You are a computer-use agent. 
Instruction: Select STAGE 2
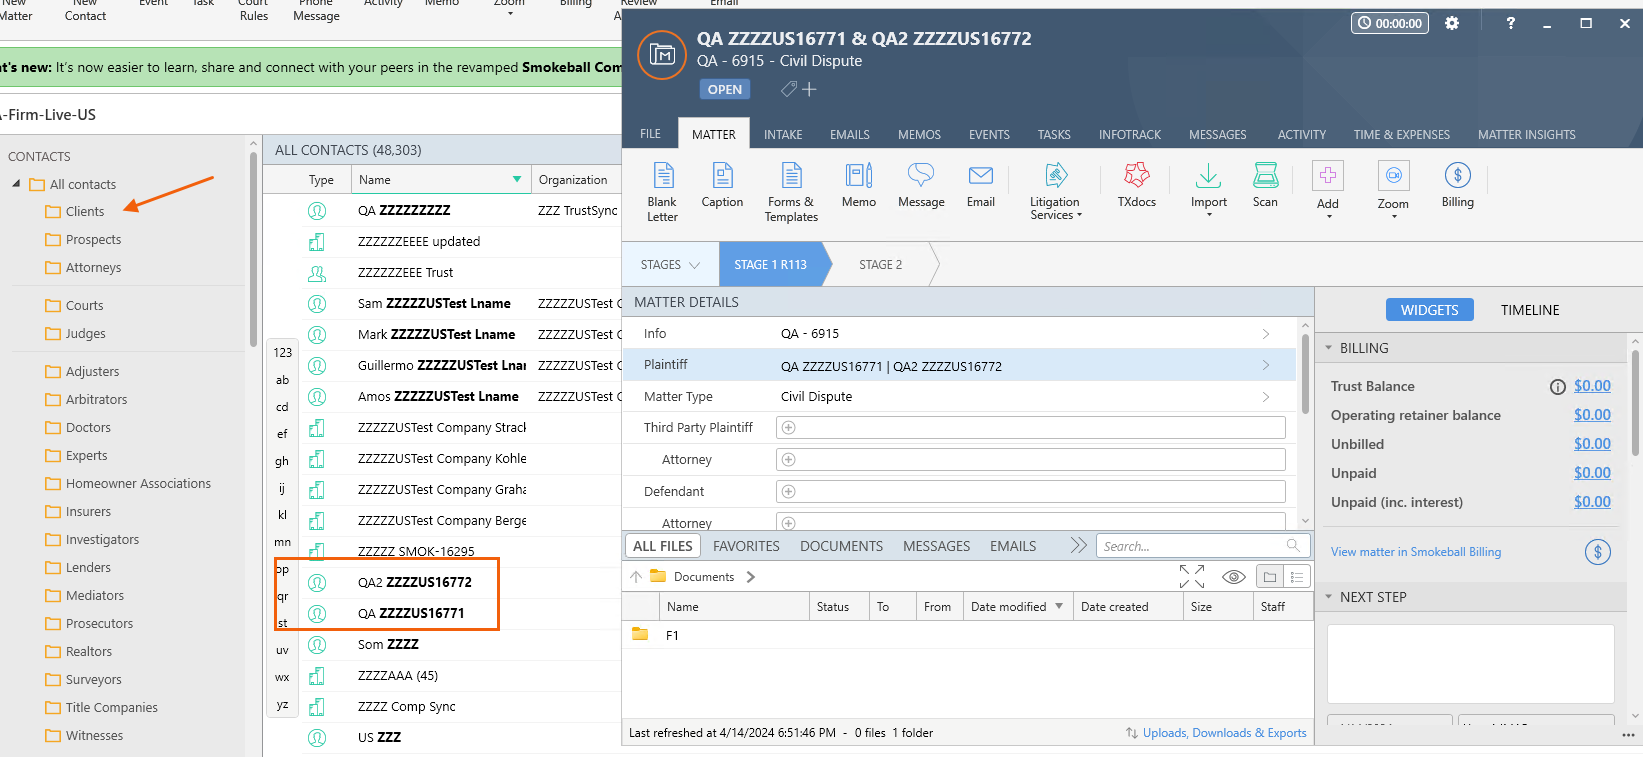click(x=881, y=265)
